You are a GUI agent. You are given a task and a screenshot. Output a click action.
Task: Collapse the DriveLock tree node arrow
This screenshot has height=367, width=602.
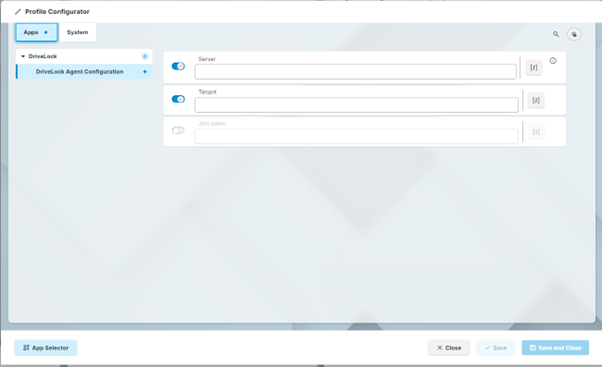[23, 56]
